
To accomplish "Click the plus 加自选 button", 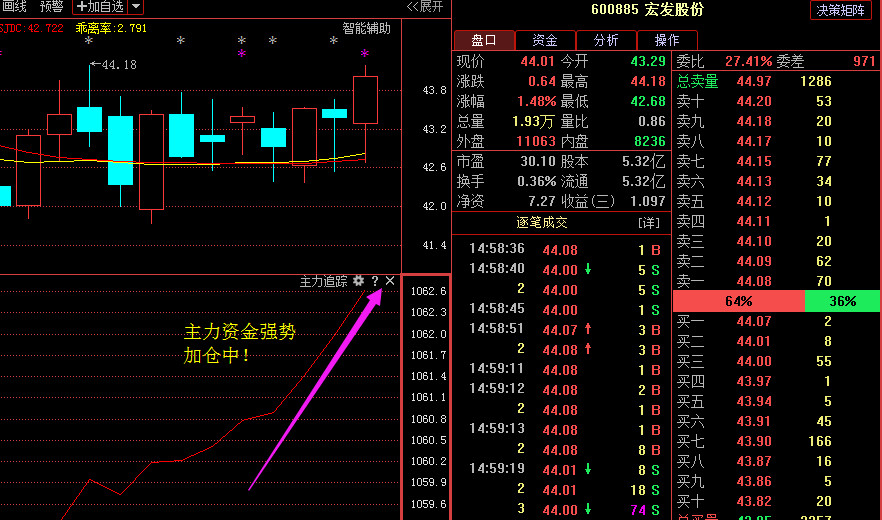I will coord(100,7).
